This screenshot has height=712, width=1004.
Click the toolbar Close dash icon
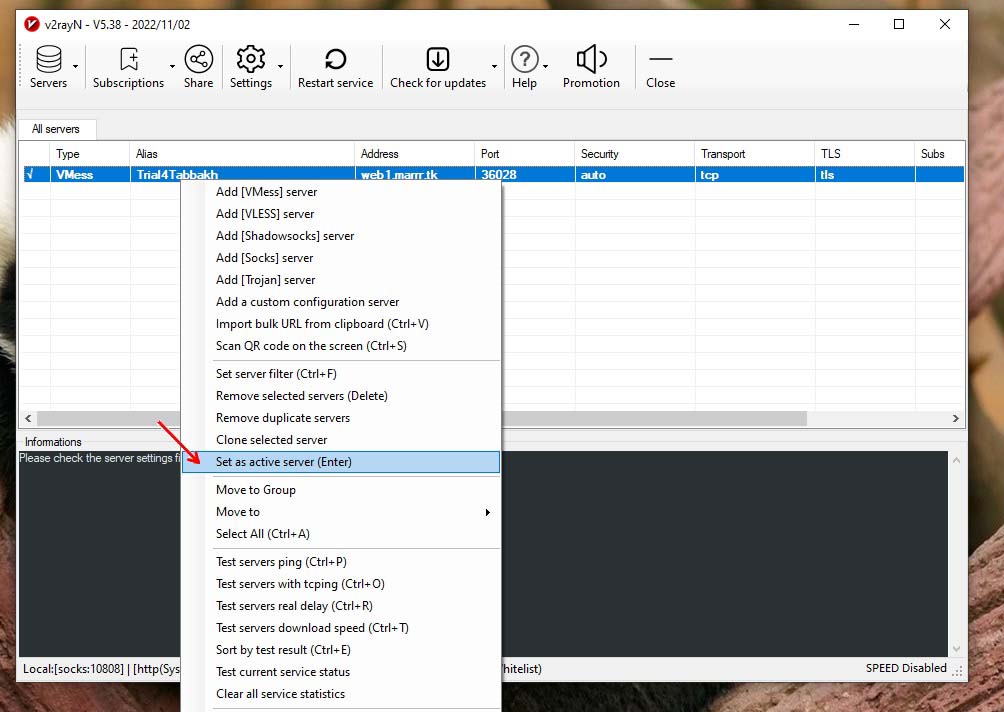click(x=660, y=60)
